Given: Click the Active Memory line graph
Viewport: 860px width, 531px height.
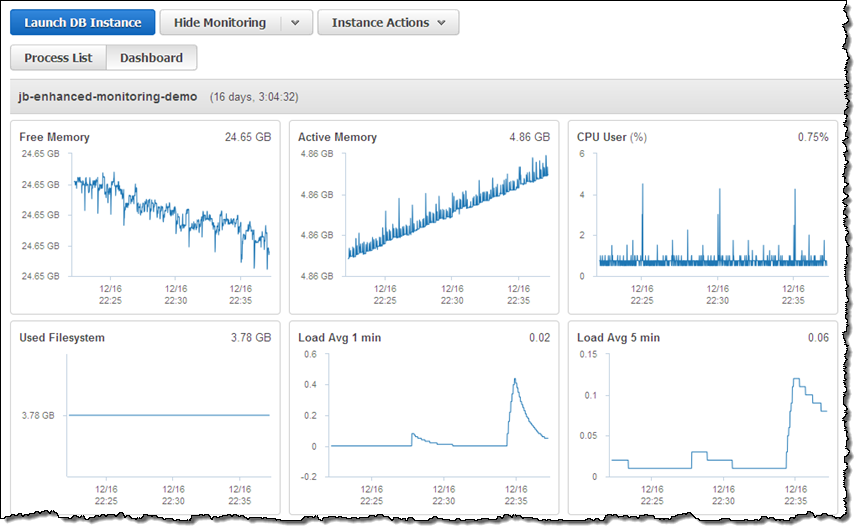Looking at the screenshot, I should (x=448, y=207).
